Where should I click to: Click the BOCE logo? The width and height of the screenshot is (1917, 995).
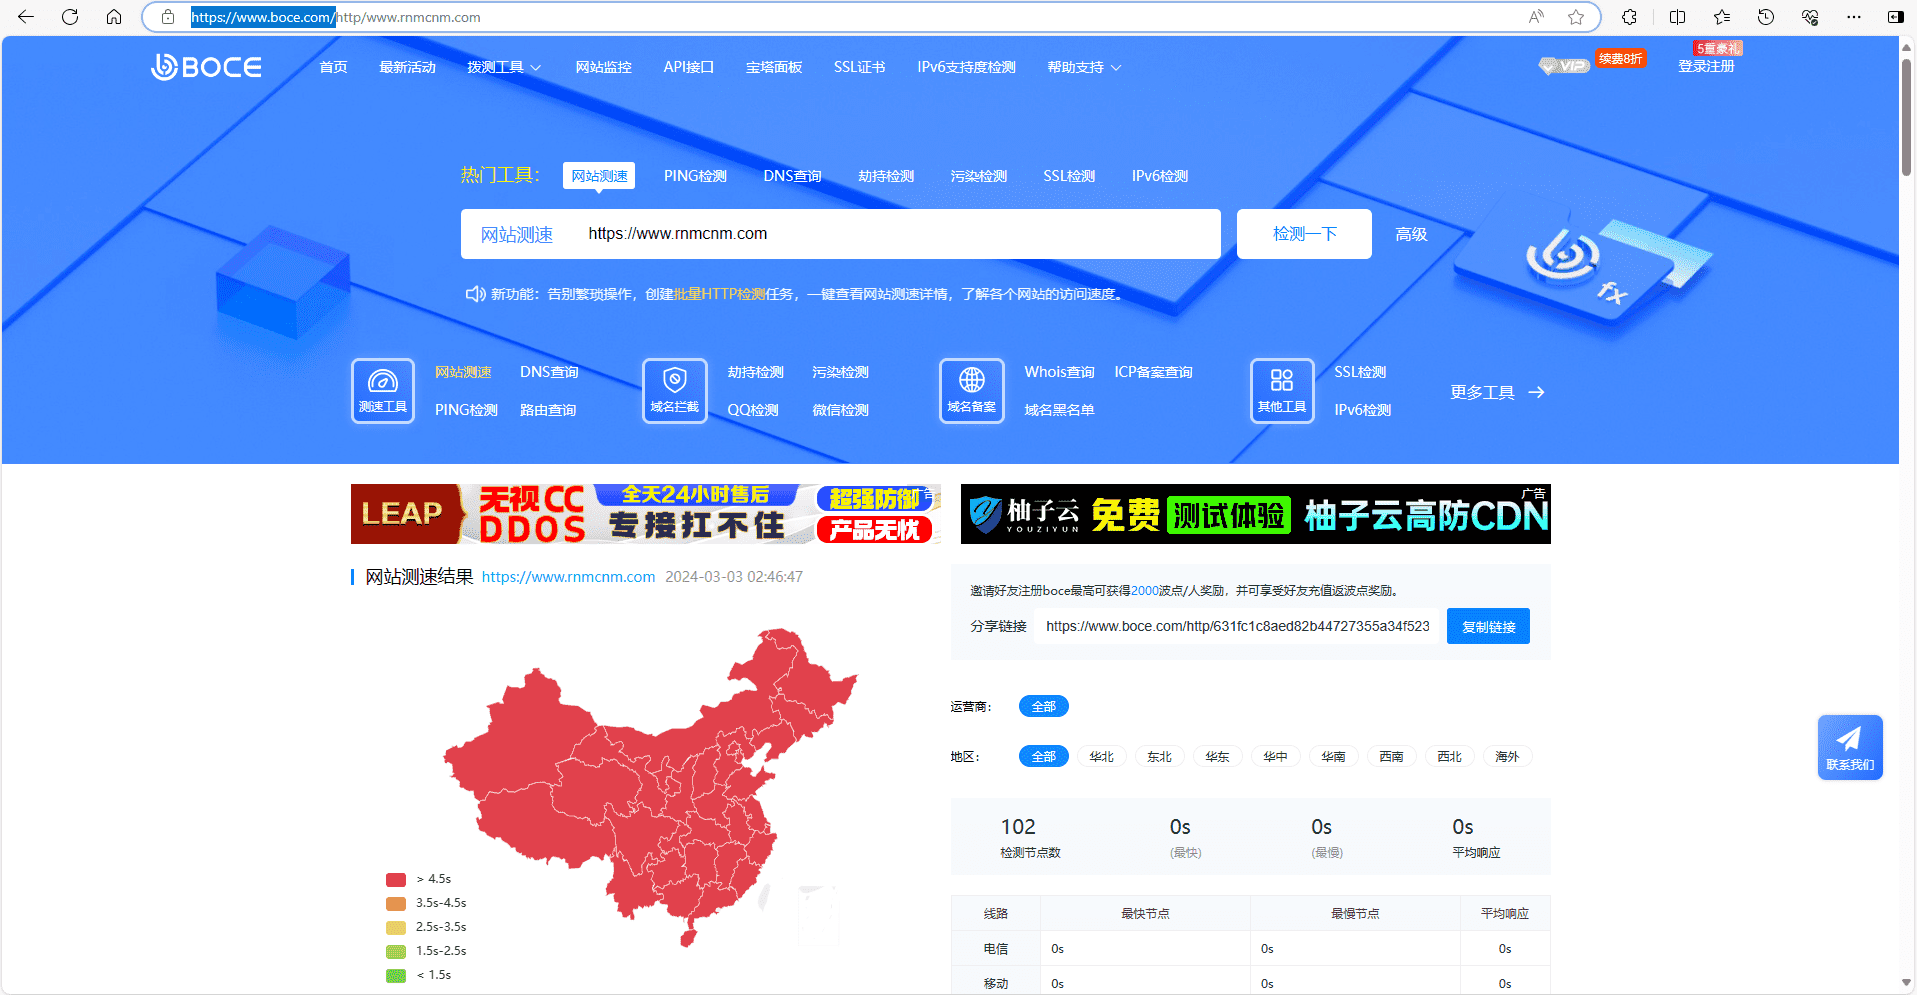pos(206,66)
